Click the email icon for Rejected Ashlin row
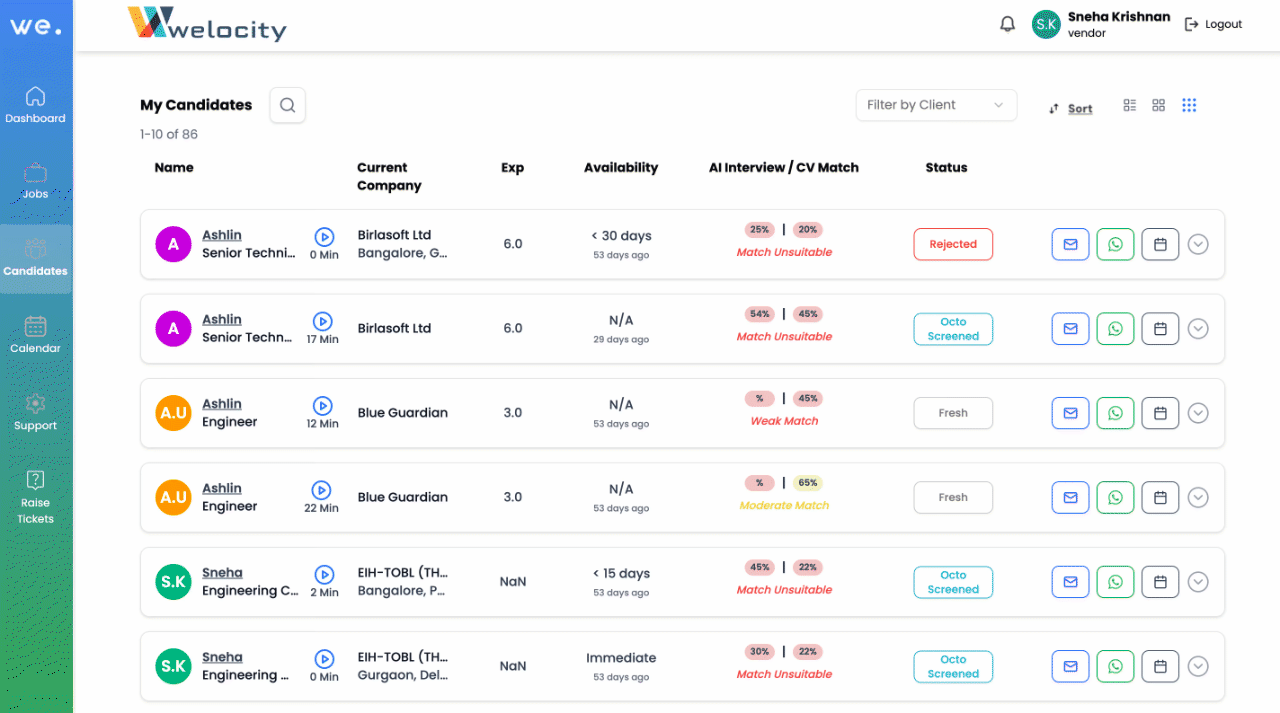Screen dimensions: 1280x713 coord(1070,244)
